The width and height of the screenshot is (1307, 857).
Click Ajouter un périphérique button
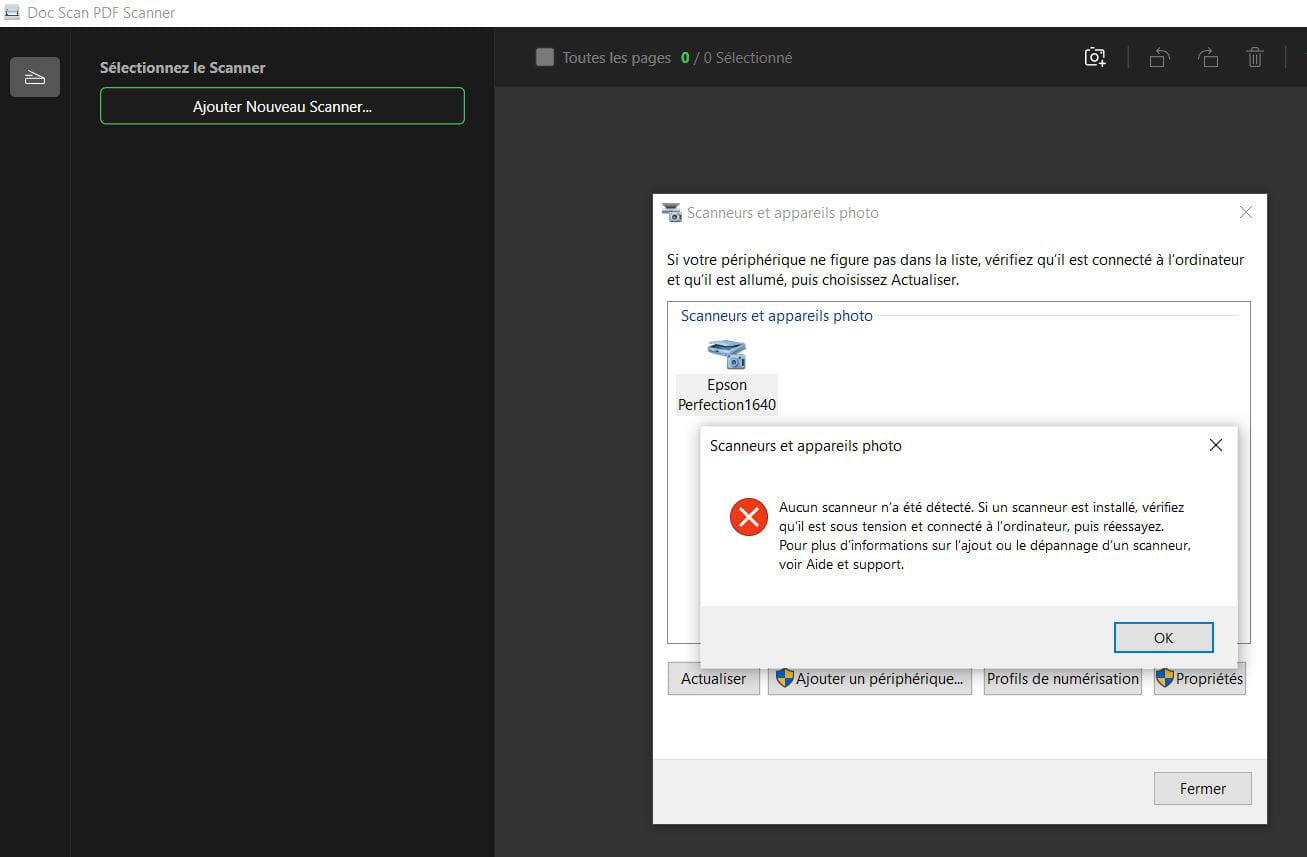tap(870, 678)
